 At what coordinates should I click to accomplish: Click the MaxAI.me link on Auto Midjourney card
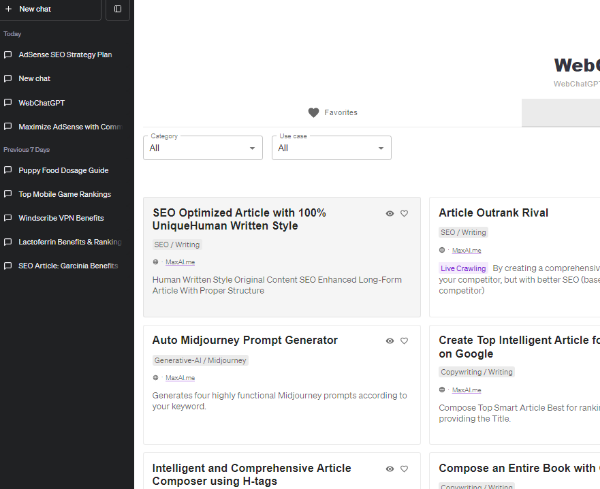(180, 378)
